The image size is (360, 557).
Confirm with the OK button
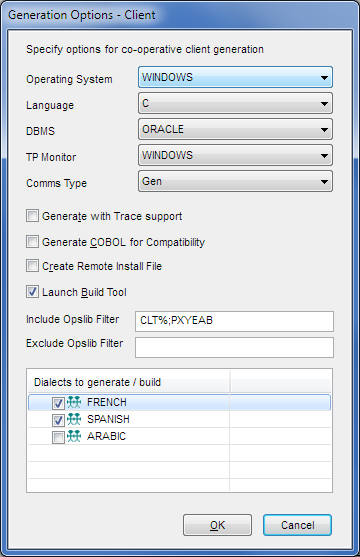pos(217,525)
